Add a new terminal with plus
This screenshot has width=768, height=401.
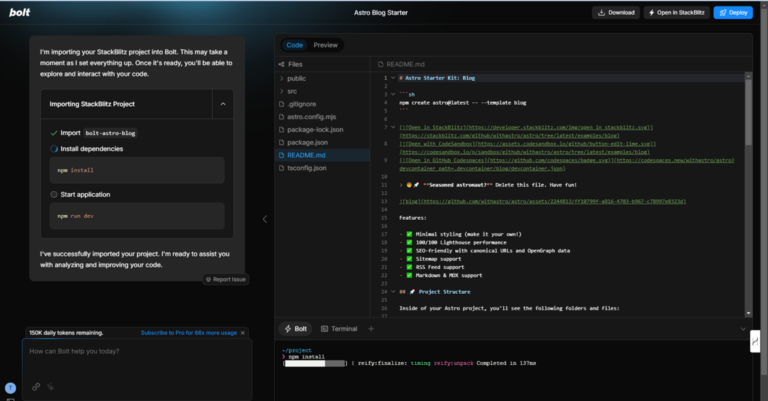pos(371,329)
